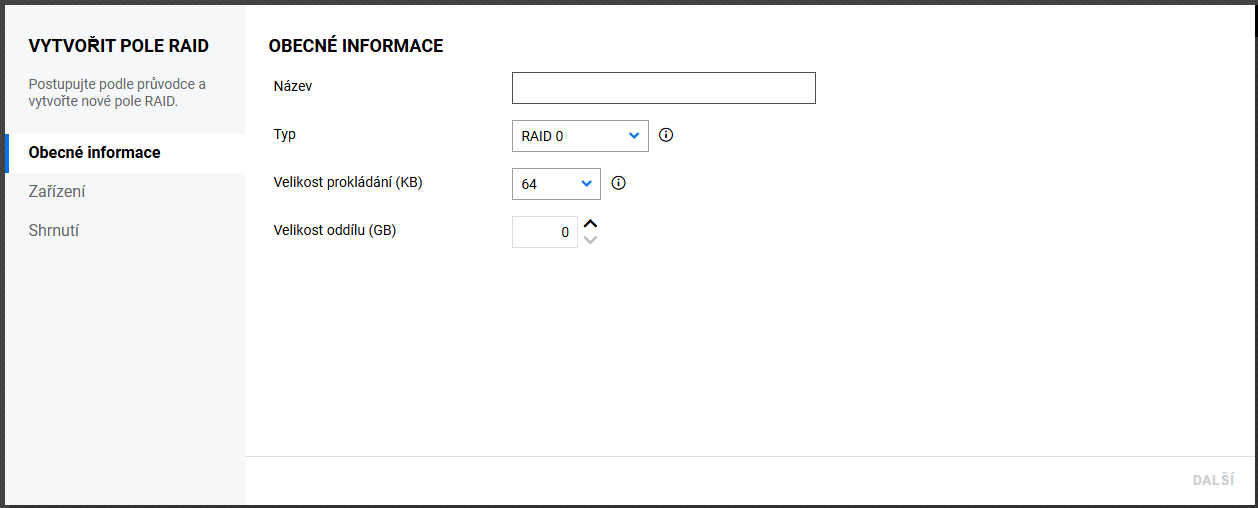Click the info icon beside the Typ dropdown
The width and height of the screenshot is (1258, 508).
[667, 135]
